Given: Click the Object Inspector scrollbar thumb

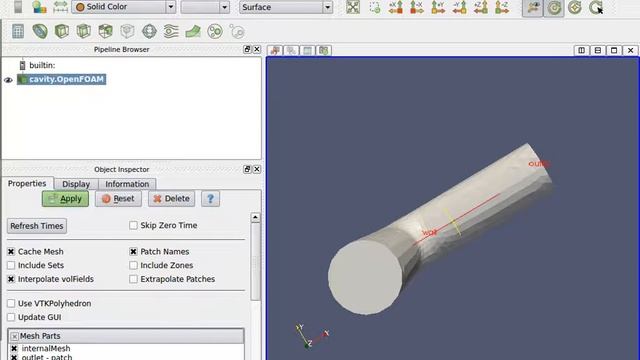Looking at the screenshot, I should point(255,261).
